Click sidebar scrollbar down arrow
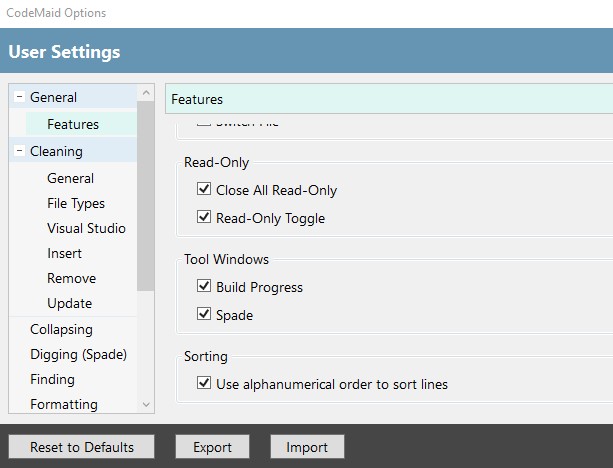 tap(146, 405)
